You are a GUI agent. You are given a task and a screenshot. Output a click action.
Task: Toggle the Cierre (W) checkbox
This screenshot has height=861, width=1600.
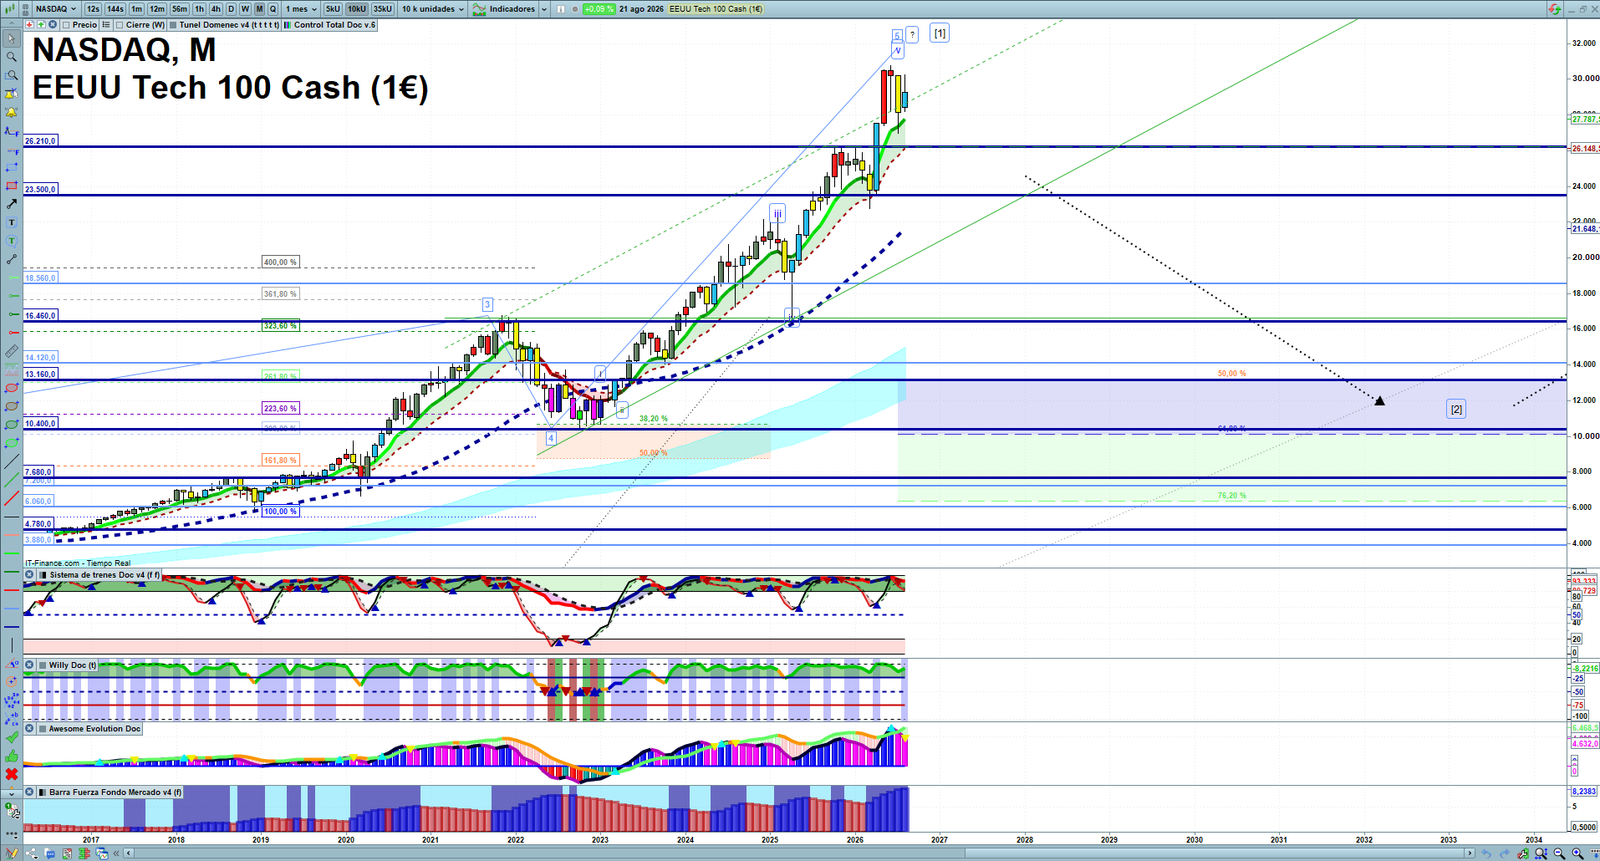click(x=119, y=25)
